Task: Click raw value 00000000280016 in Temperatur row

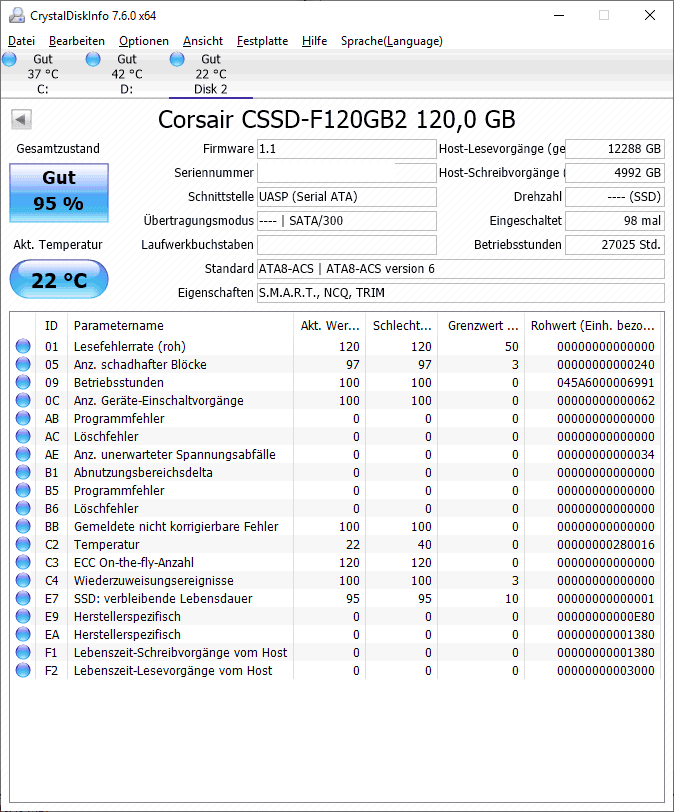Action: point(606,545)
